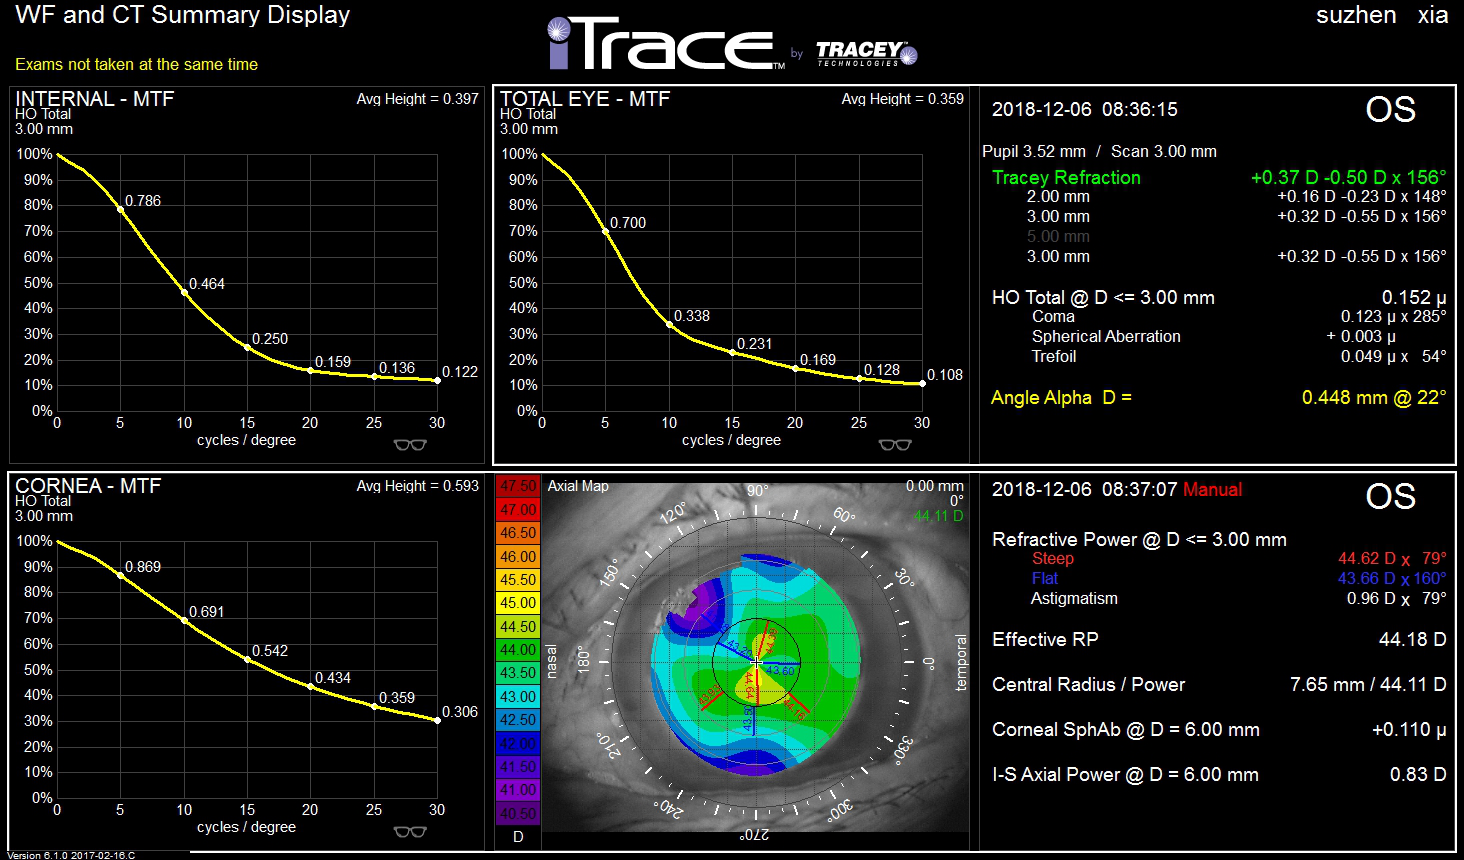Screen dimensions: 1464x860
Task: Click the Coma value 0.123 µ x 285°
Action: (1394, 316)
